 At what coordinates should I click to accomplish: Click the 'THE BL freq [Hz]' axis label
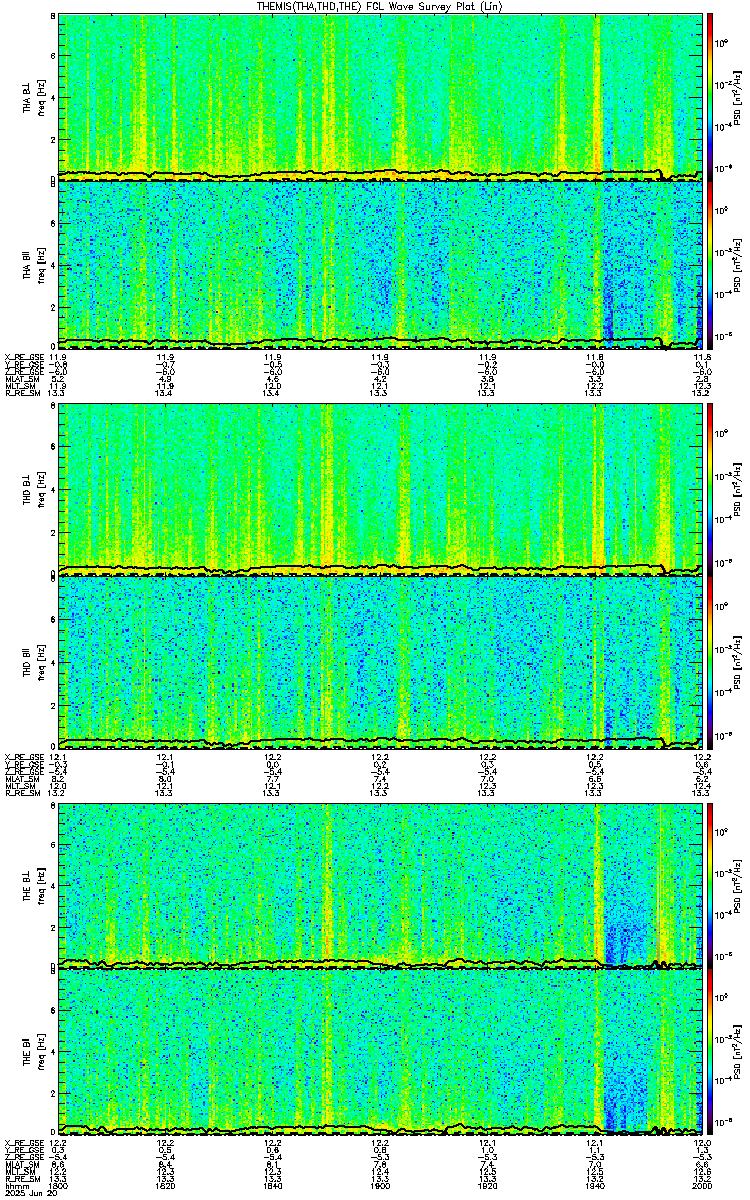[33, 885]
